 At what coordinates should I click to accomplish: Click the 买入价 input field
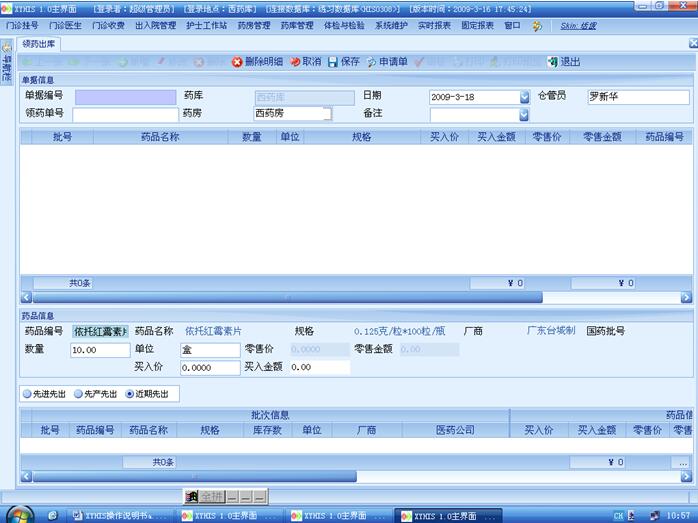click(210, 368)
